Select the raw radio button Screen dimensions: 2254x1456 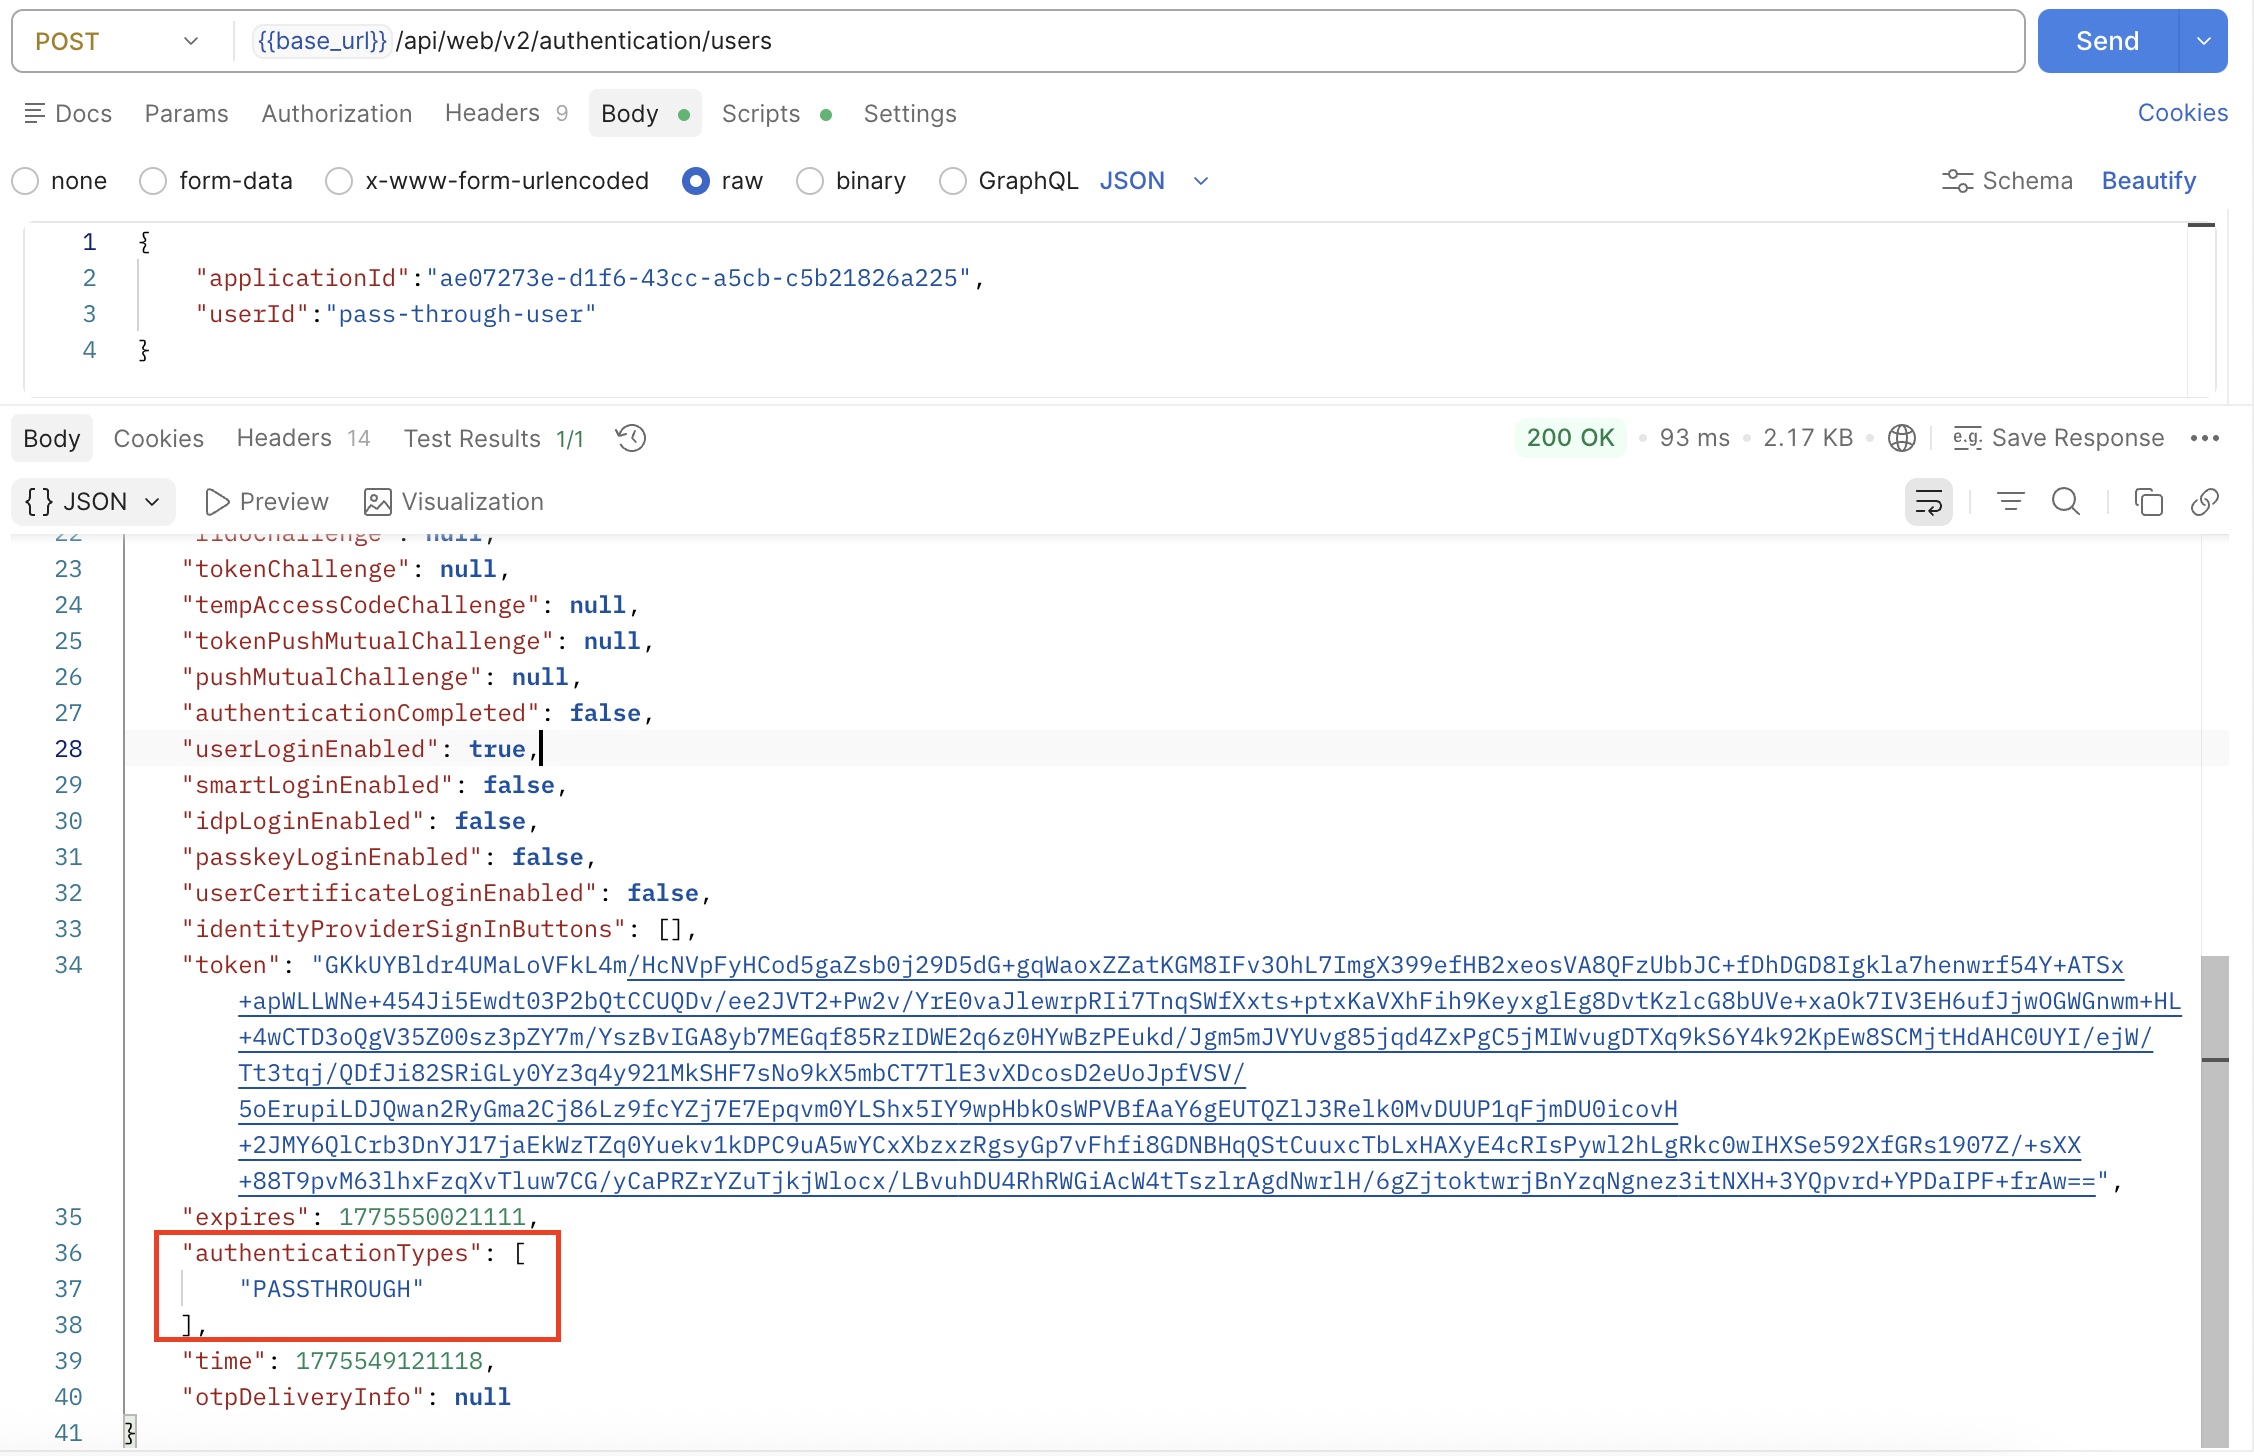coord(696,181)
